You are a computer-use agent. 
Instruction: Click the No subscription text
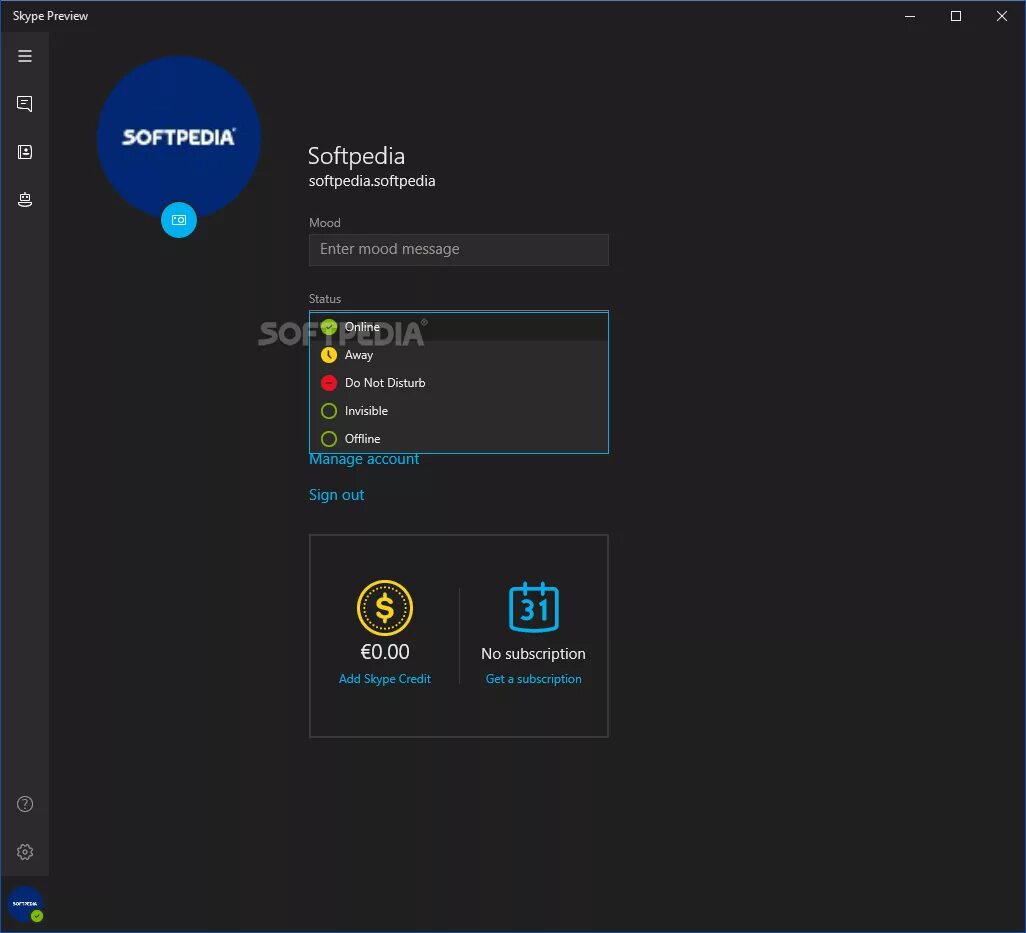(x=533, y=654)
